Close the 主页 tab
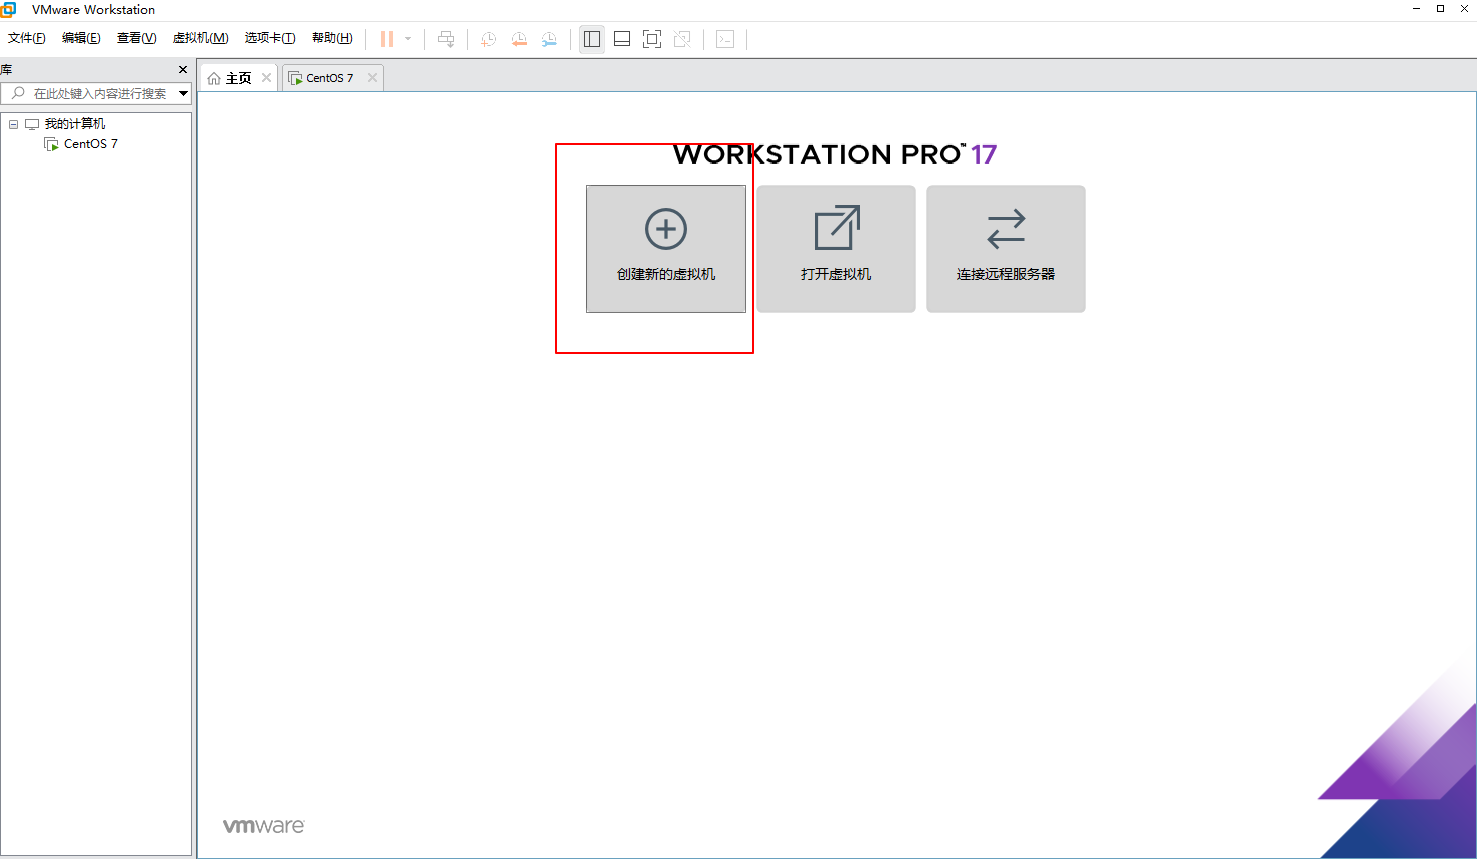The height and width of the screenshot is (859, 1477). (x=266, y=77)
